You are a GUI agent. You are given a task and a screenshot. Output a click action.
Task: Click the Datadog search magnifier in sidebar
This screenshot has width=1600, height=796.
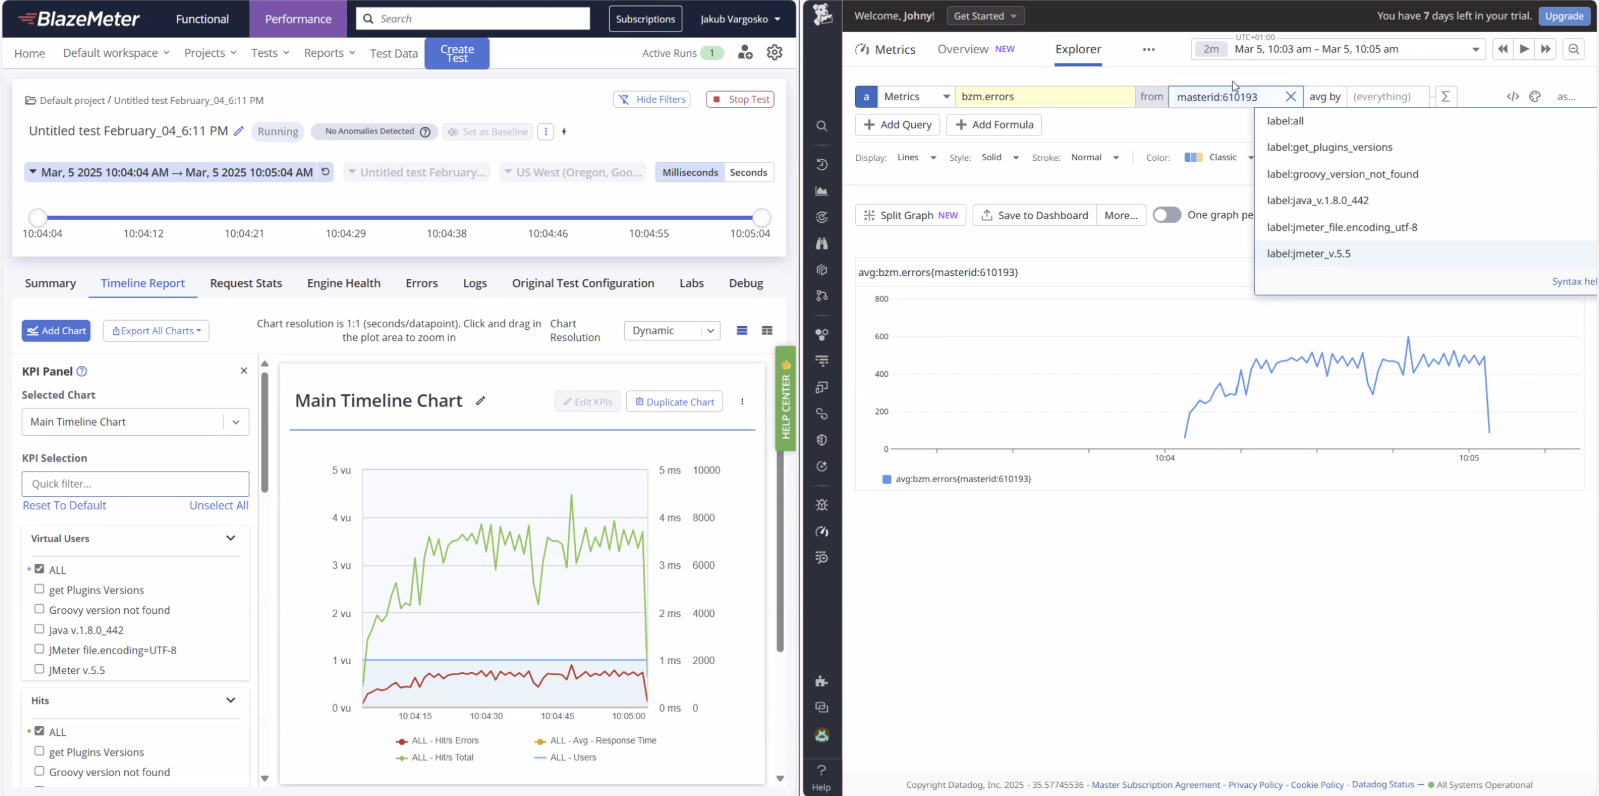821,126
